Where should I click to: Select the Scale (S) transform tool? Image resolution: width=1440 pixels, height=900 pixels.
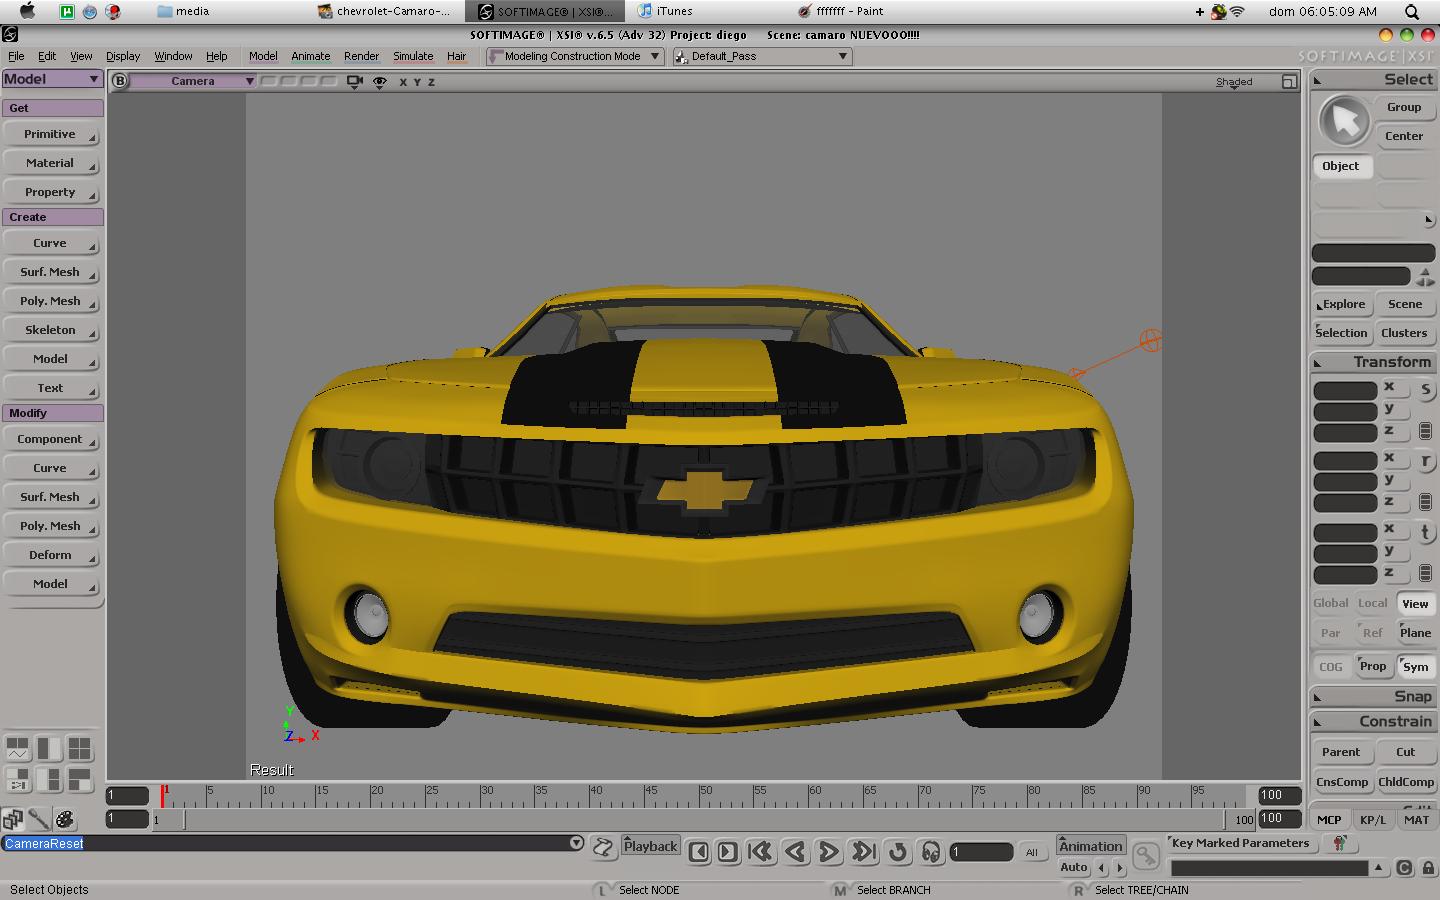[x=1426, y=390]
